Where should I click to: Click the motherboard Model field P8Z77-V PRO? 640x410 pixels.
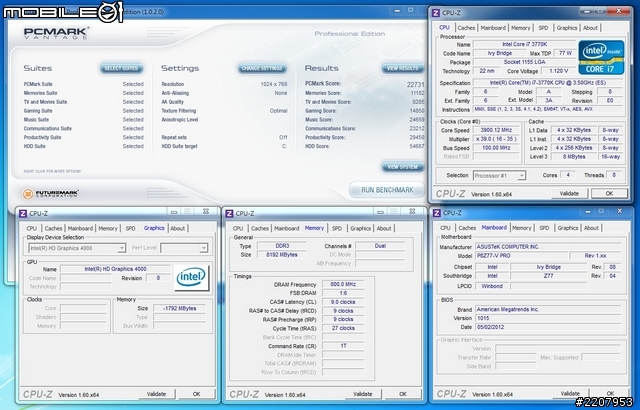coord(522,256)
